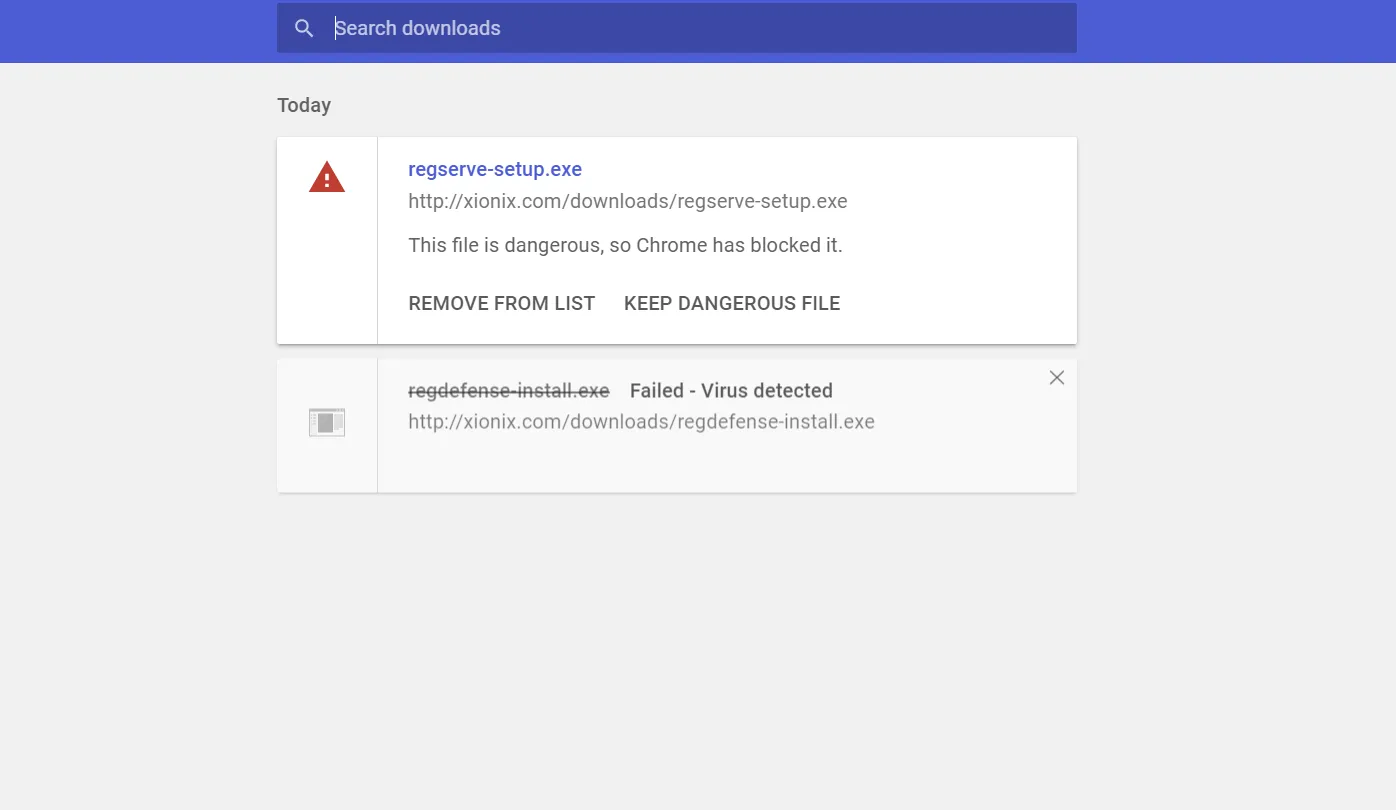Image resolution: width=1396 pixels, height=810 pixels.
Task: Click empty space in the blue toolbar
Action: 1230,31
